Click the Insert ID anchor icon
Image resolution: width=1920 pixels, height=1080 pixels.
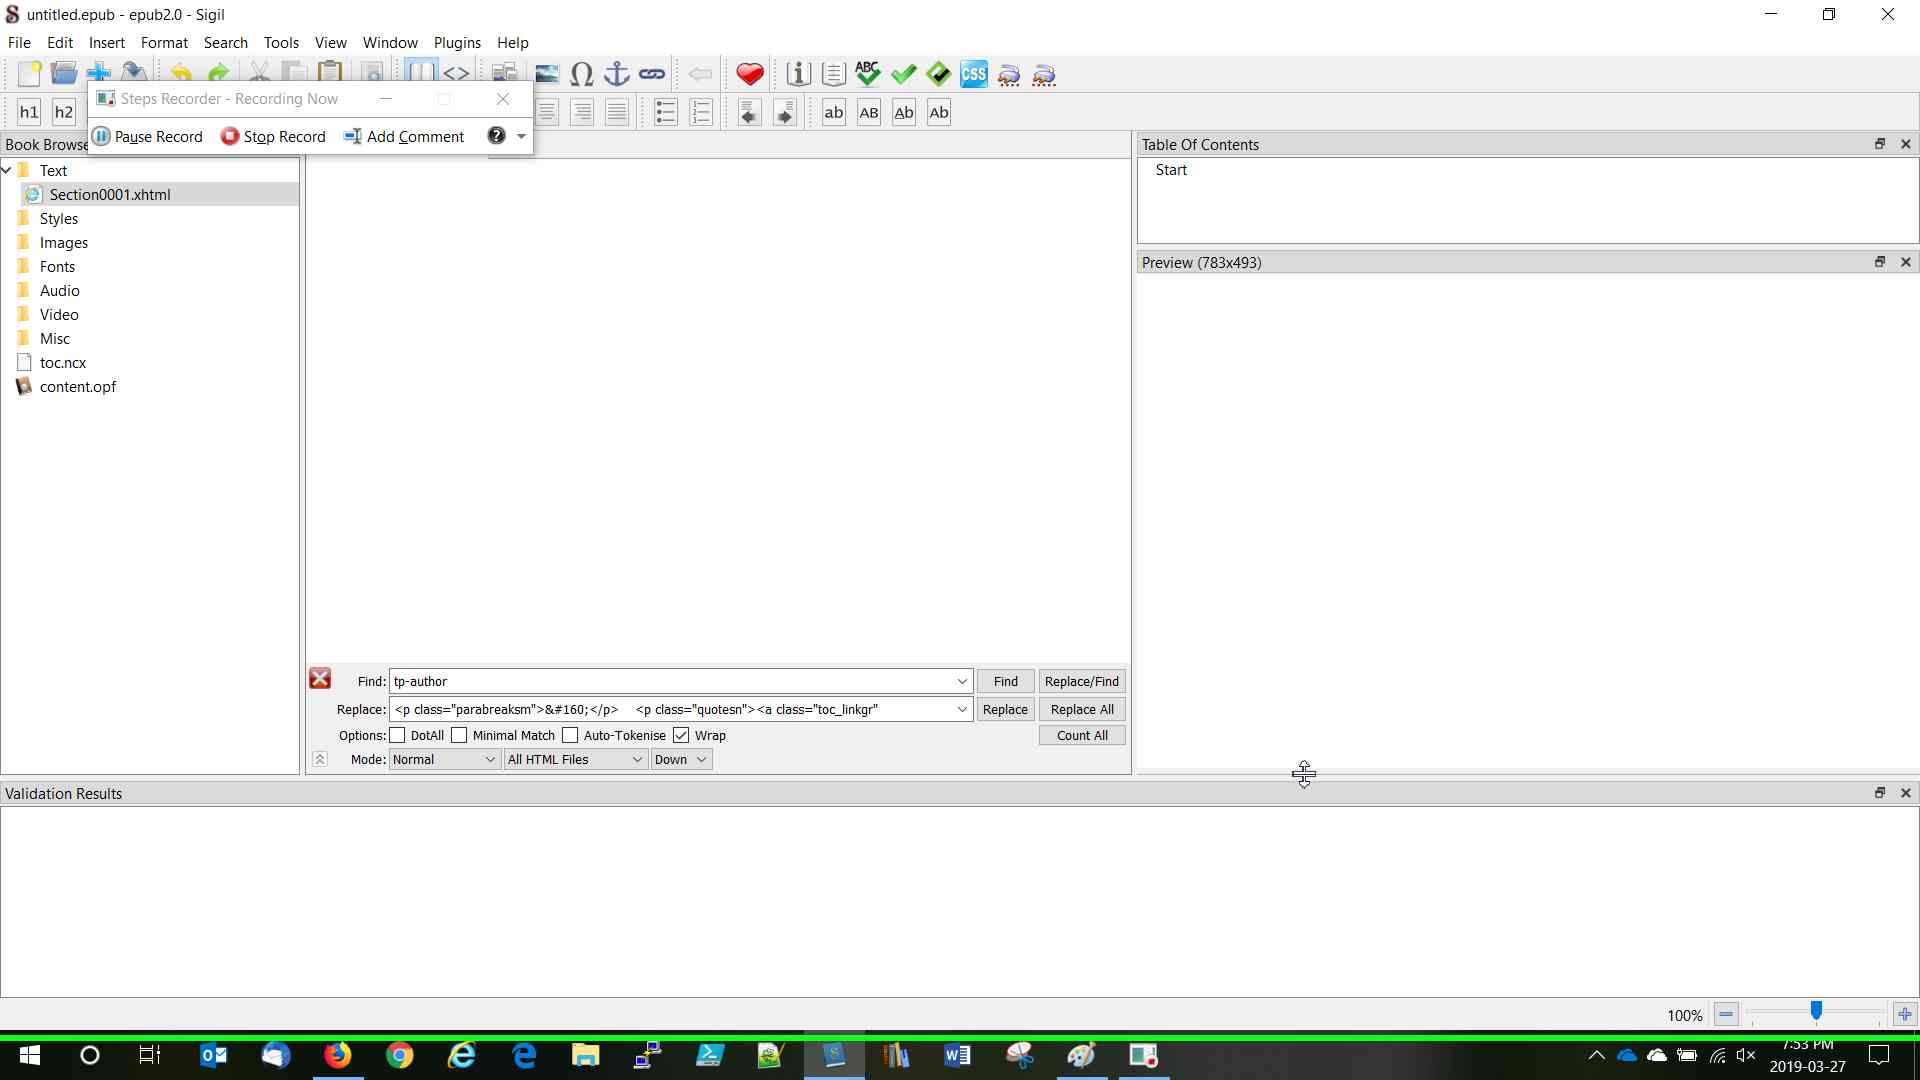(x=617, y=74)
